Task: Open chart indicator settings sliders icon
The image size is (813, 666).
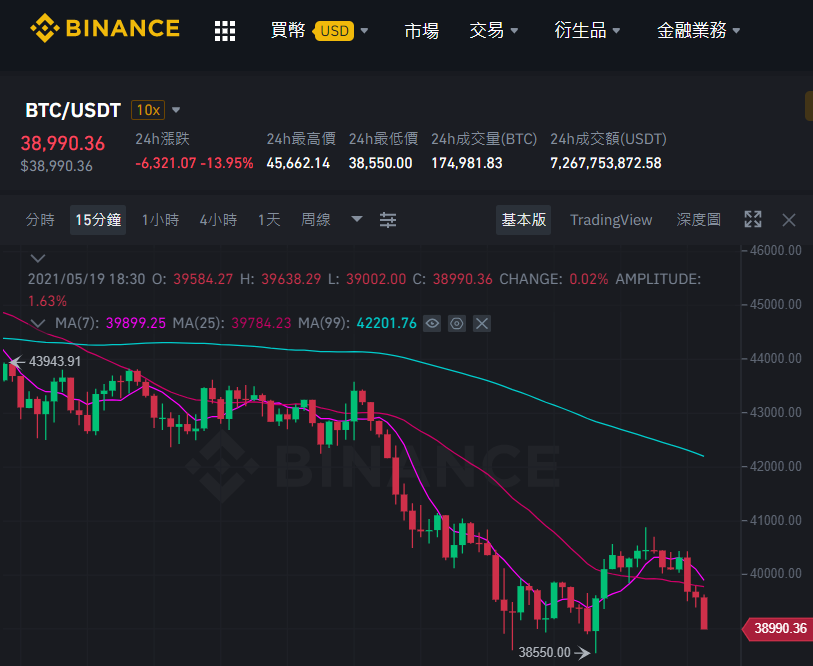Action: 388,220
